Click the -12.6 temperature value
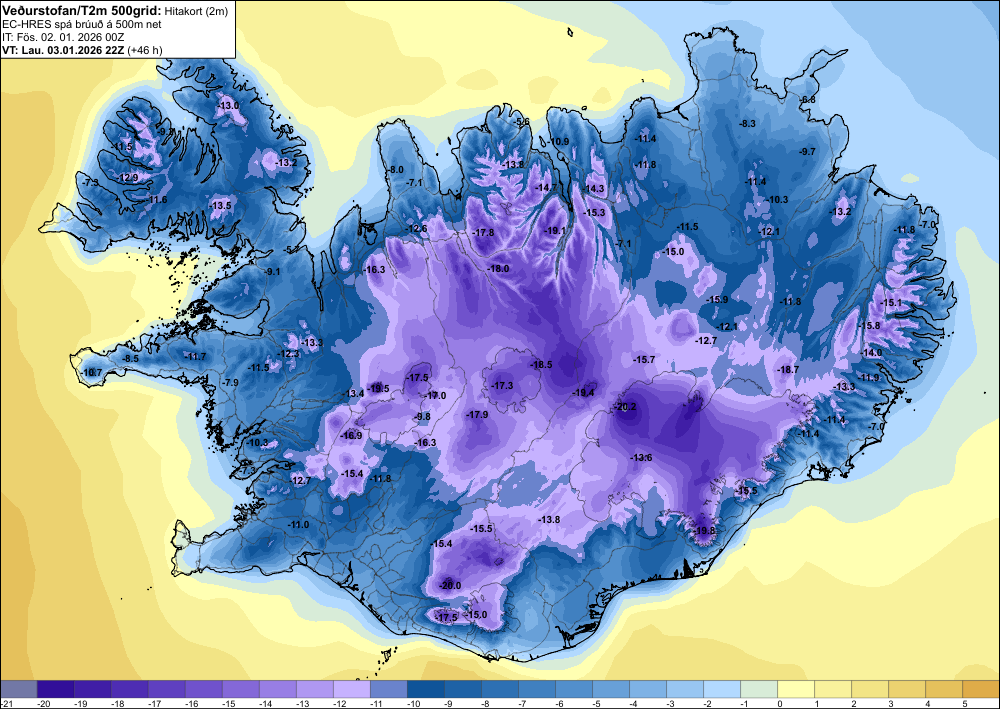 417,229
